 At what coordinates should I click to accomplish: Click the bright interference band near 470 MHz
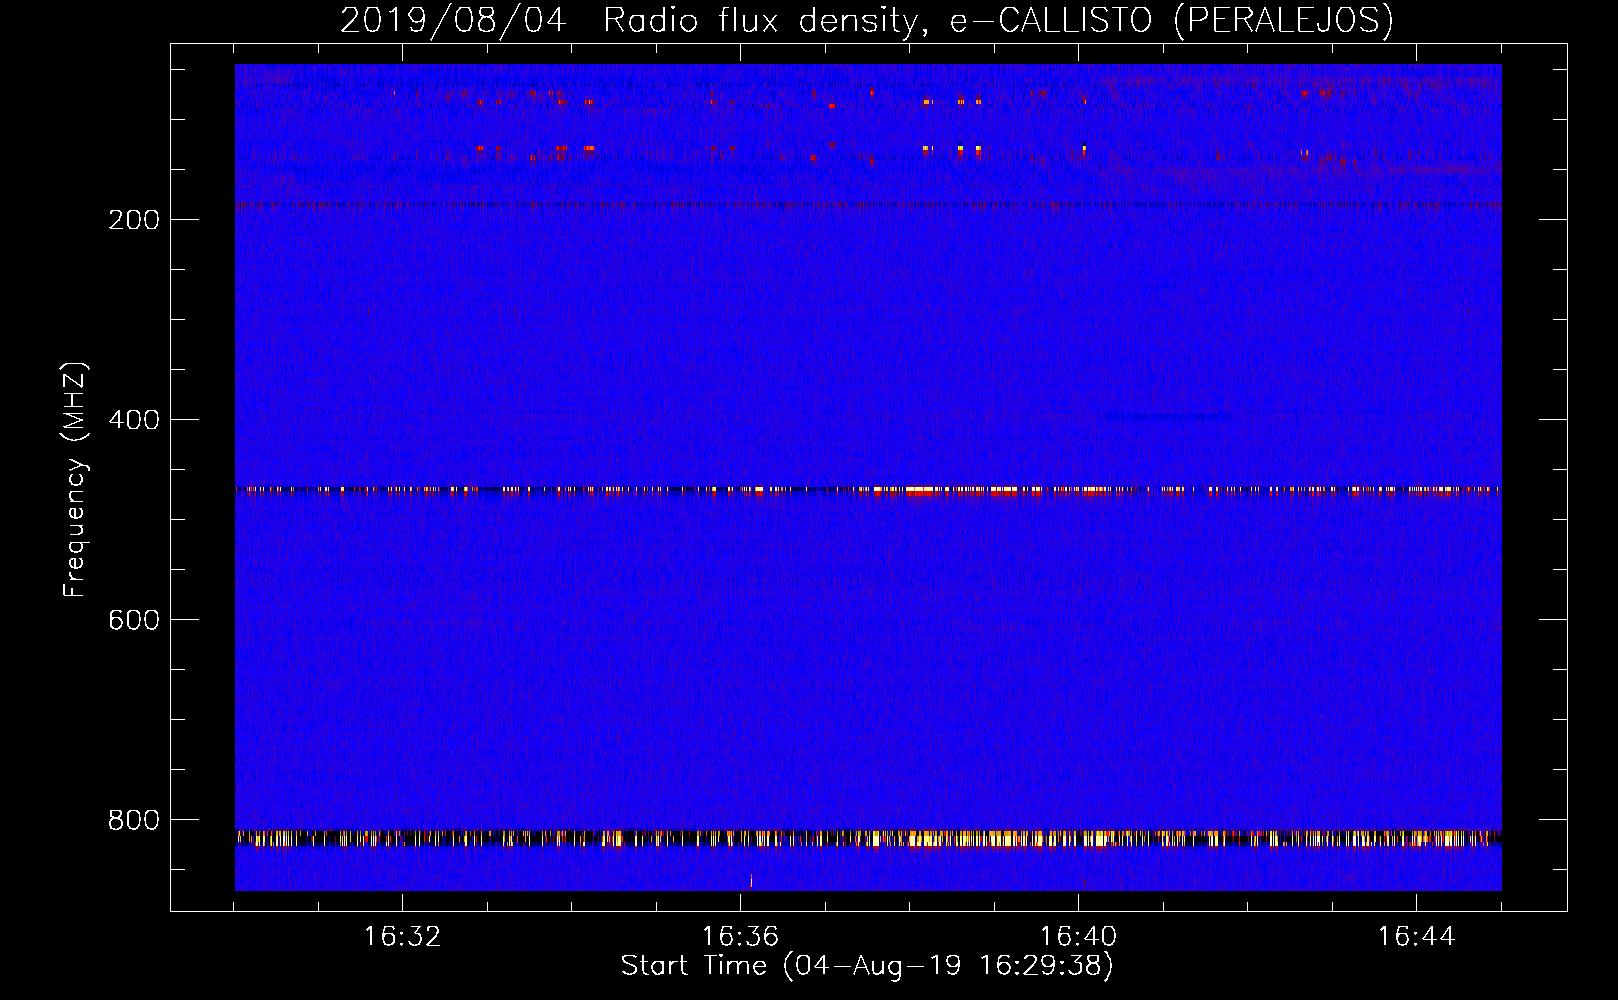pos(868,490)
